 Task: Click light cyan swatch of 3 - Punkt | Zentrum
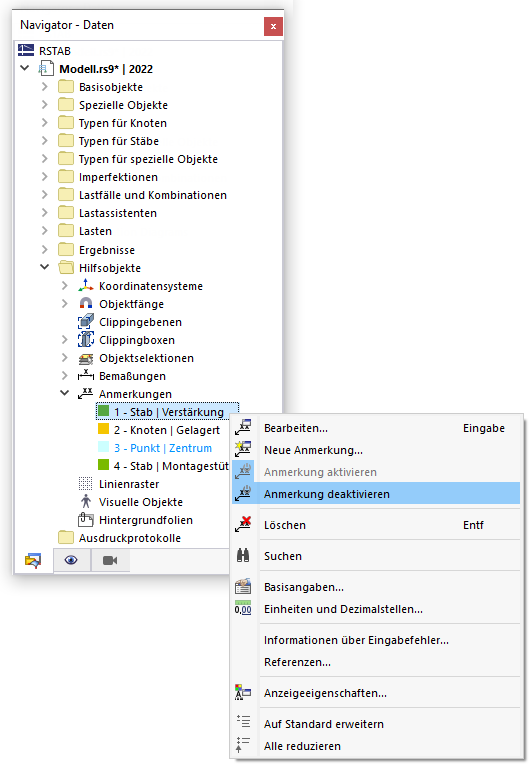pos(103,447)
